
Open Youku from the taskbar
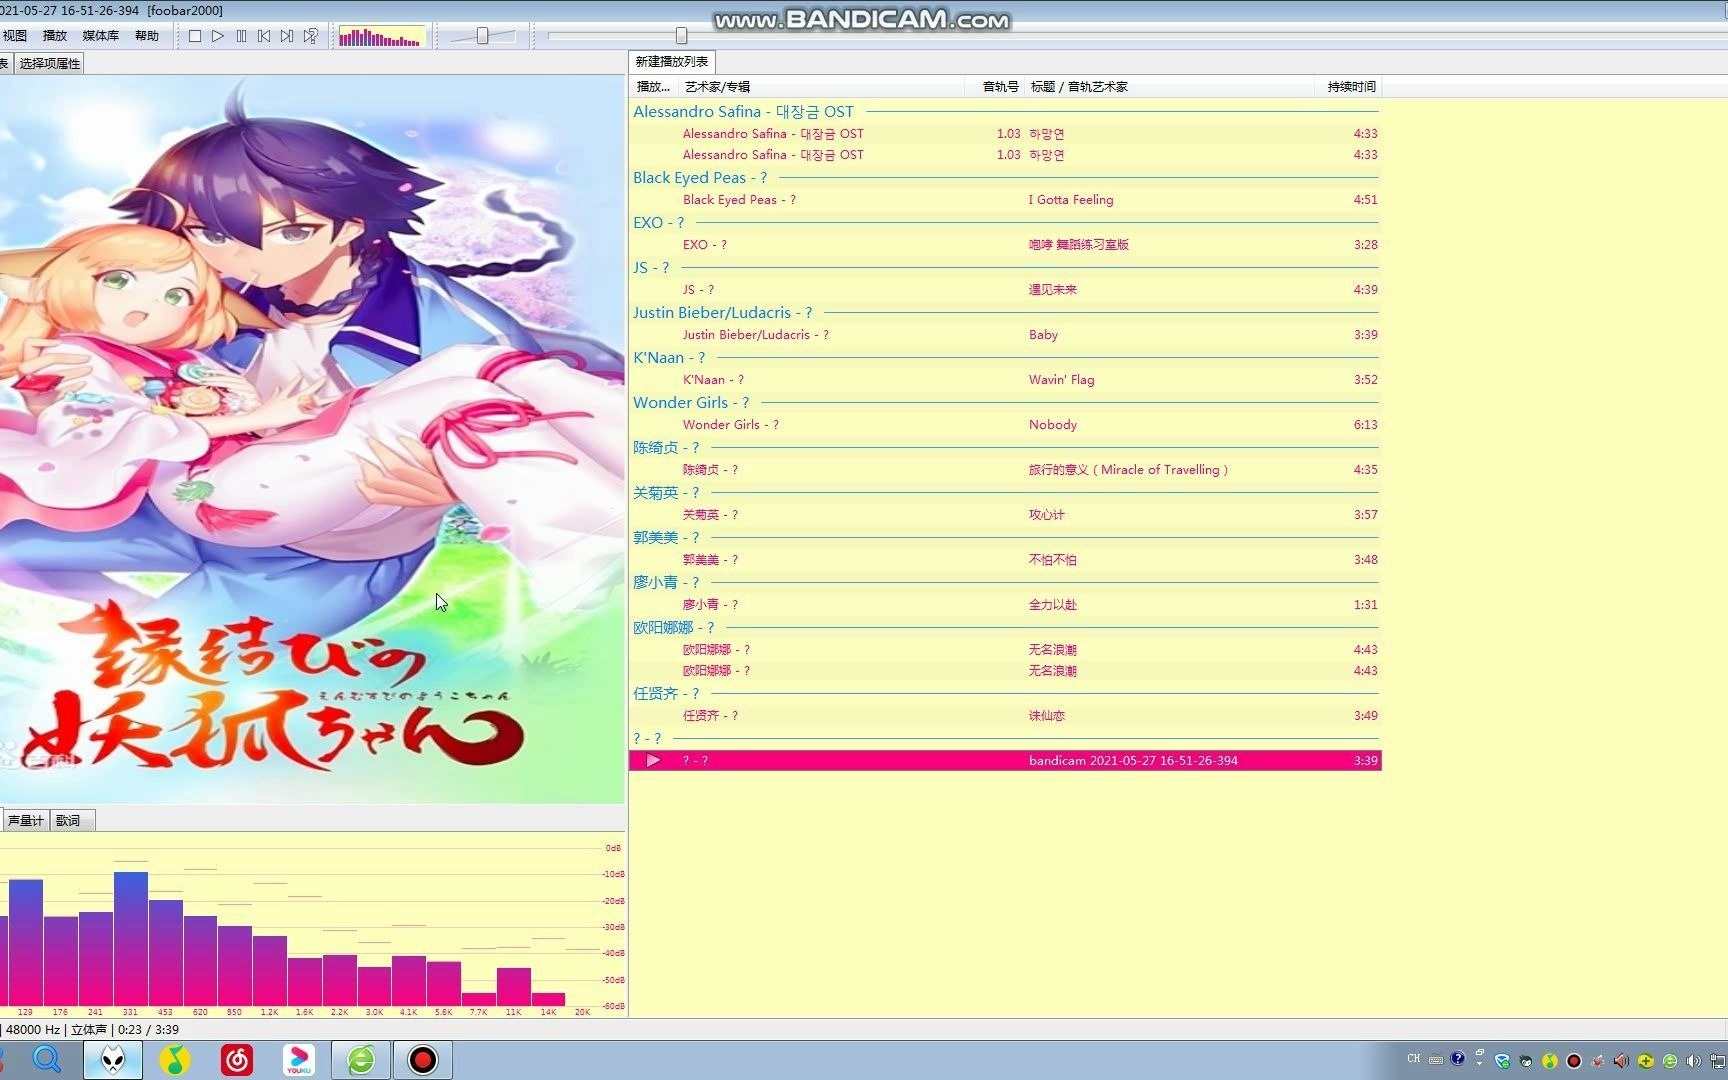pyautogui.click(x=299, y=1060)
